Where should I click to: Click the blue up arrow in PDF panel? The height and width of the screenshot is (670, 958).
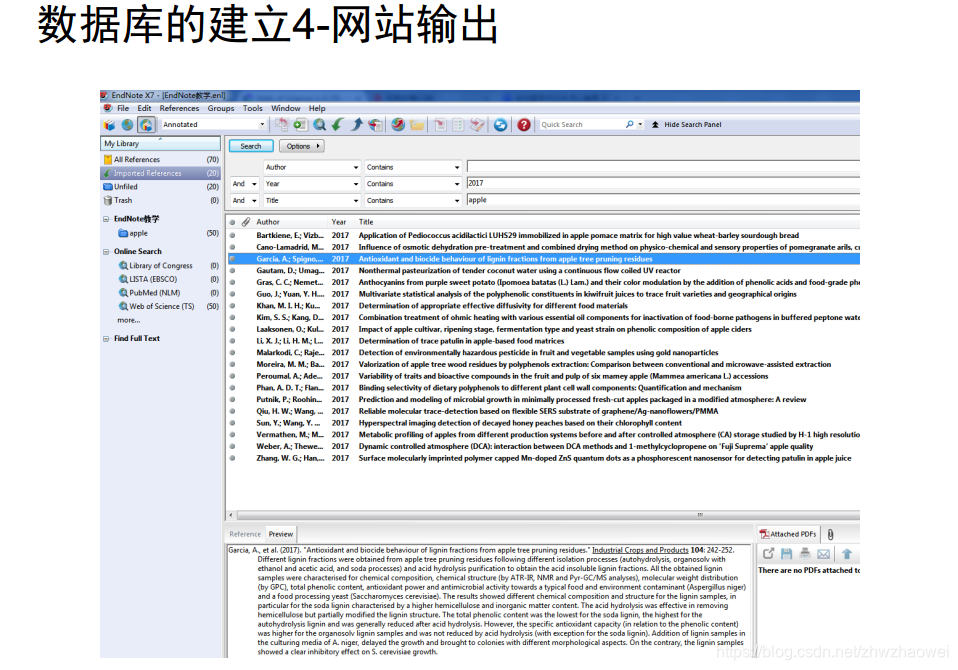[x=847, y=553]
